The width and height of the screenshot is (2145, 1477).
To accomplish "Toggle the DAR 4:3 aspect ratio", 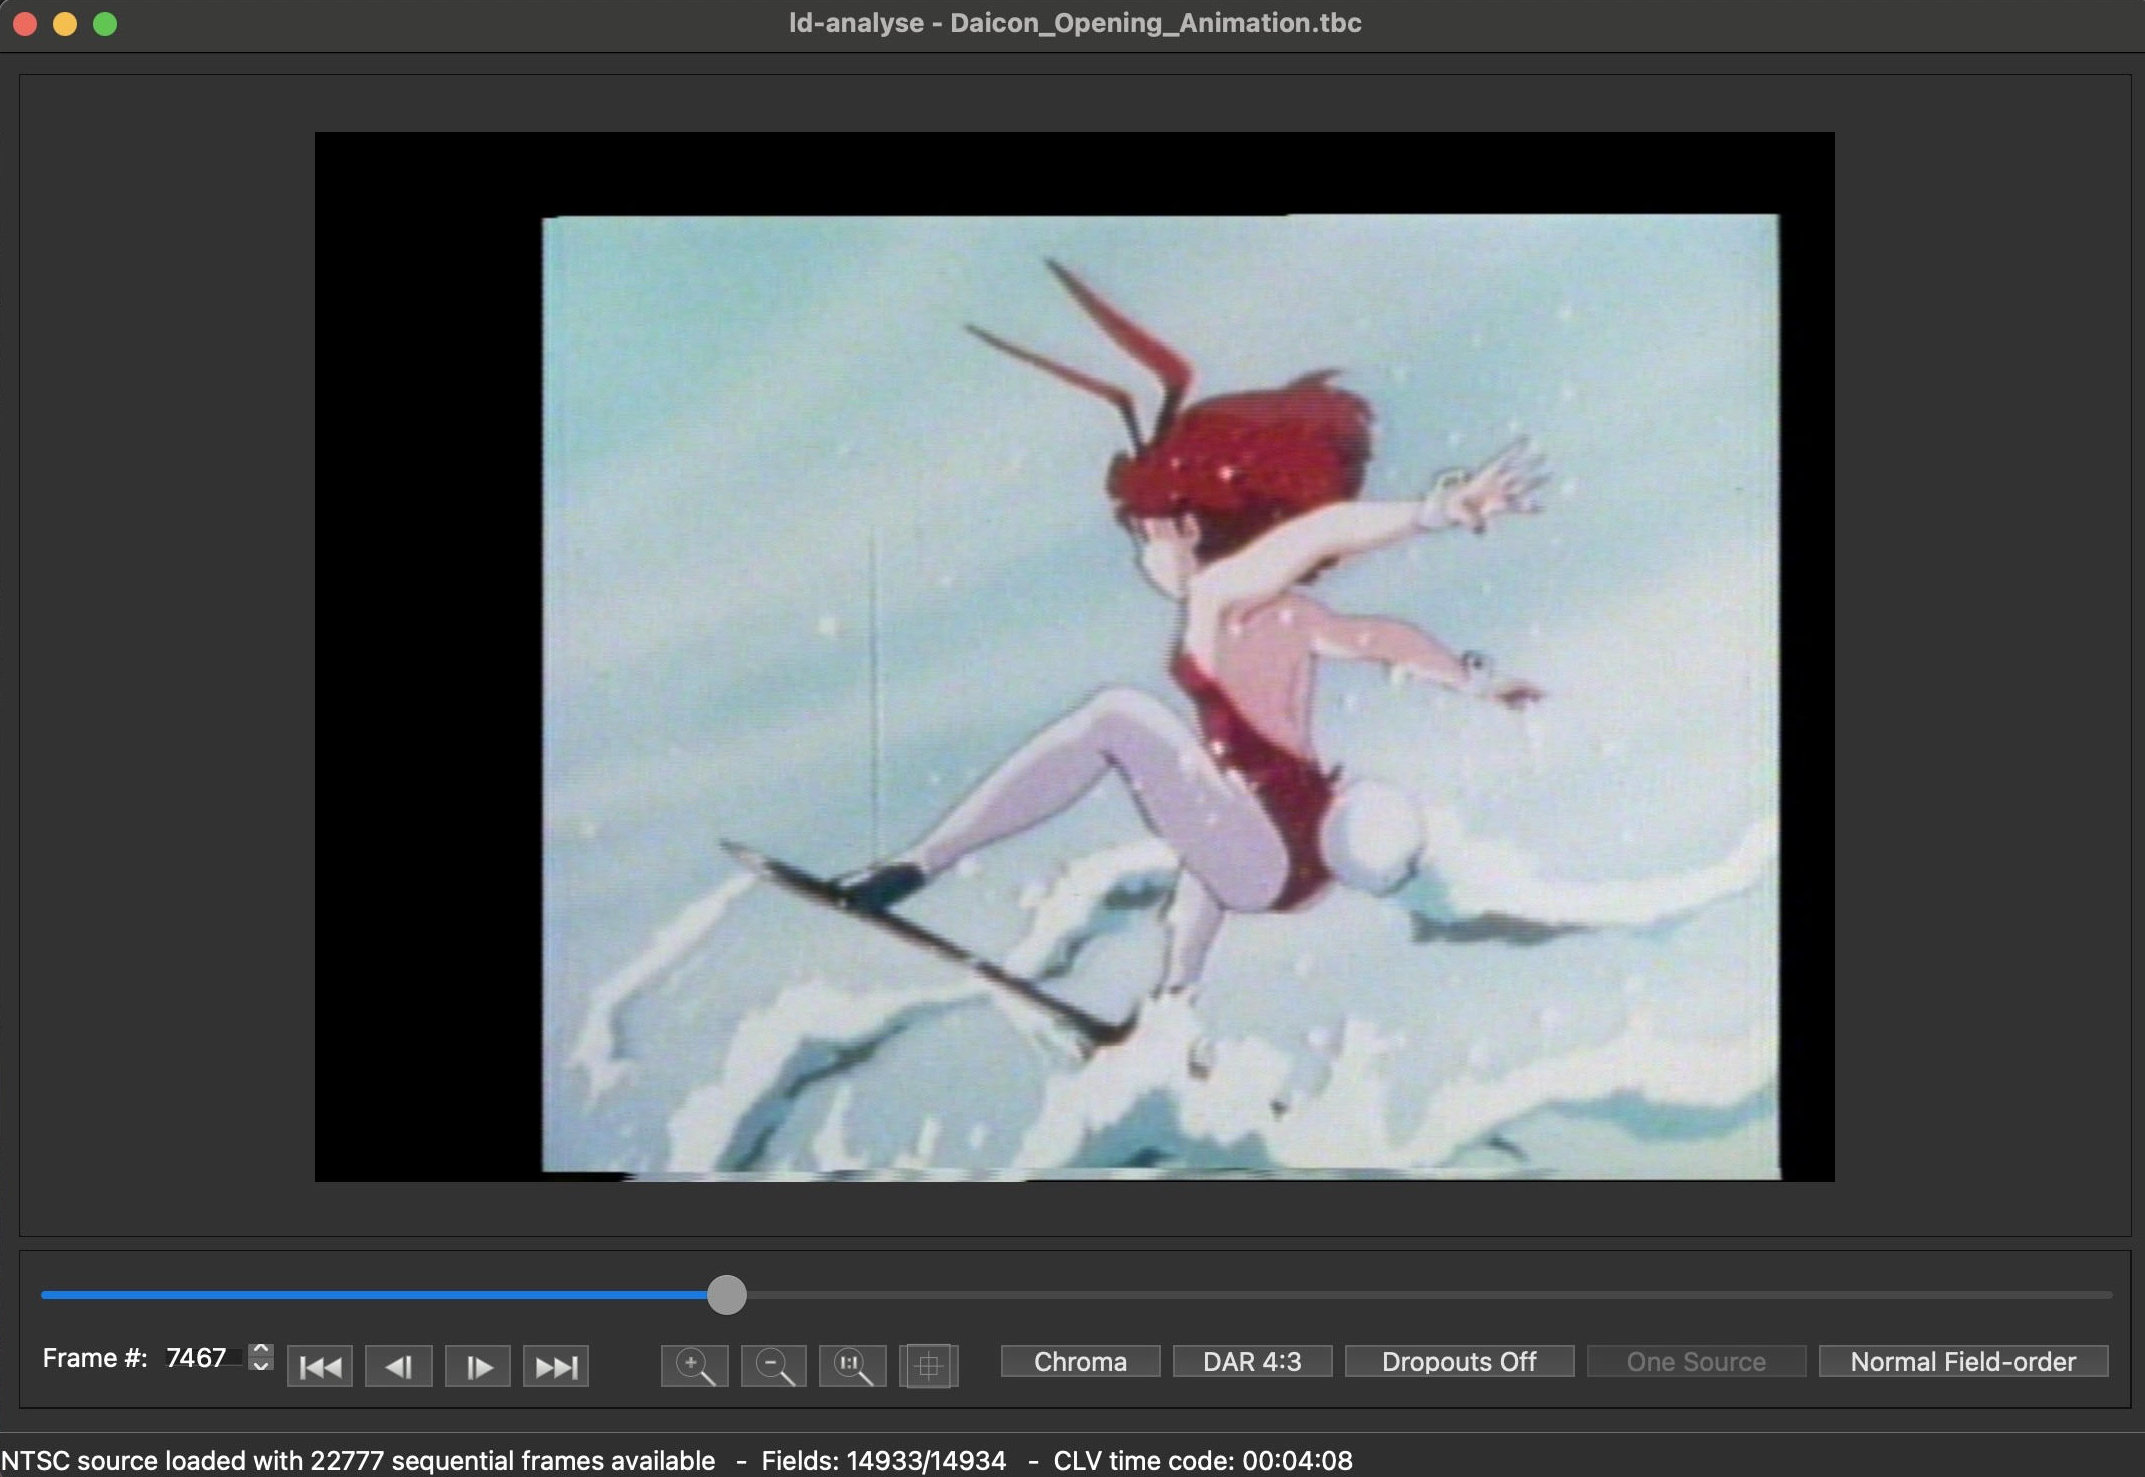I will (1252, 1362).
